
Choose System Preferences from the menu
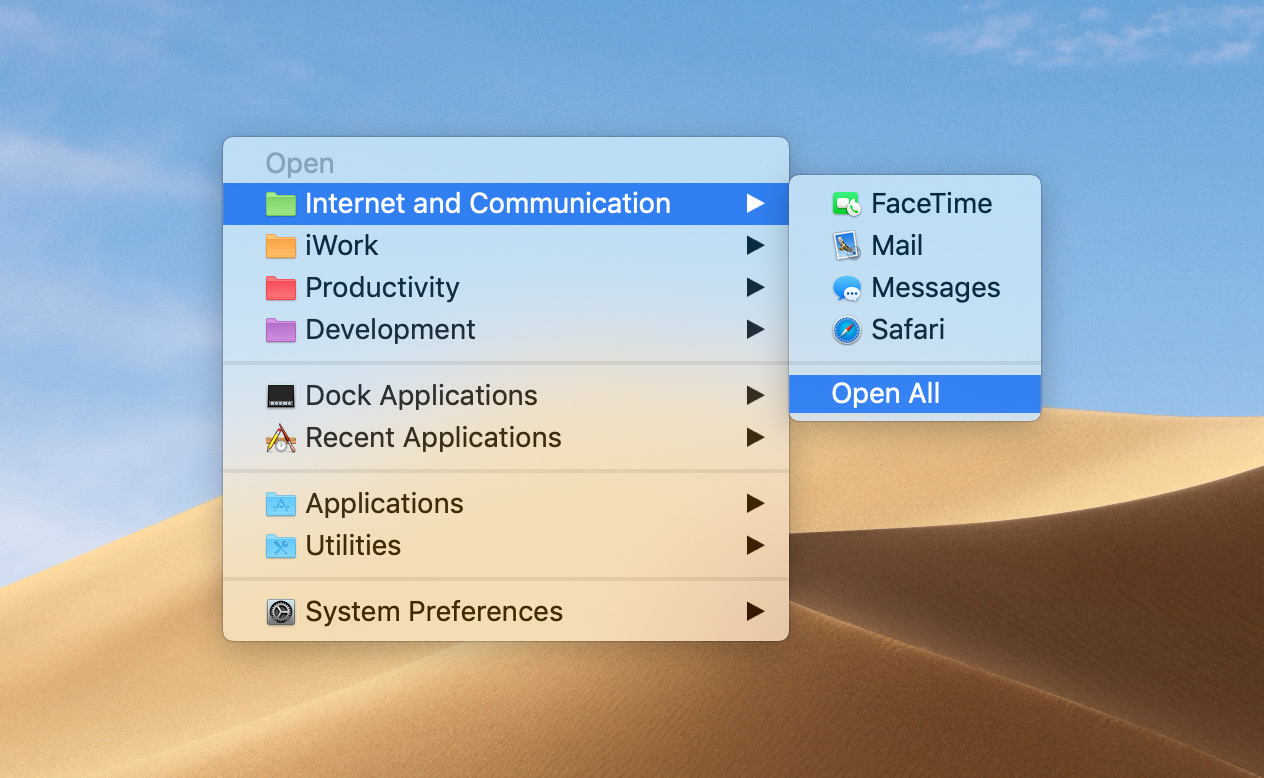(x=433, y=611)
